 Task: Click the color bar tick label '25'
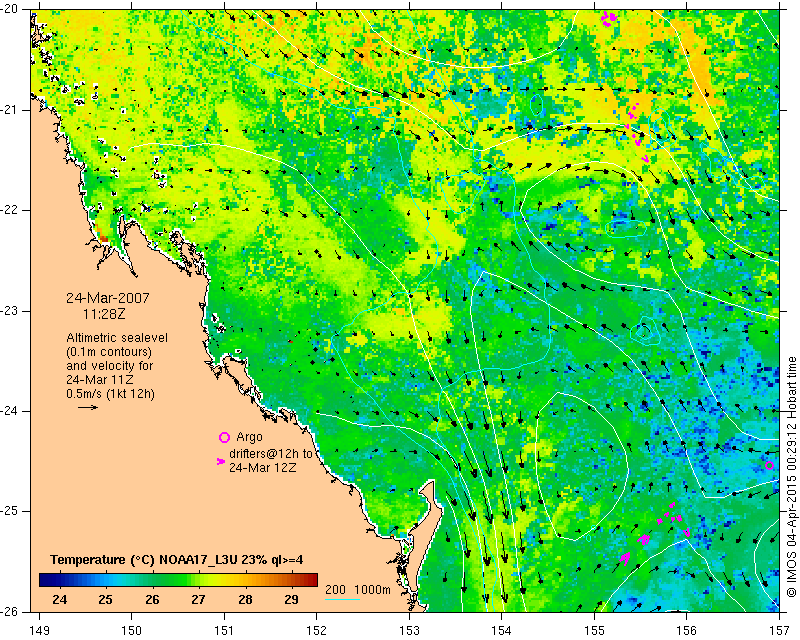coord(106,599)
